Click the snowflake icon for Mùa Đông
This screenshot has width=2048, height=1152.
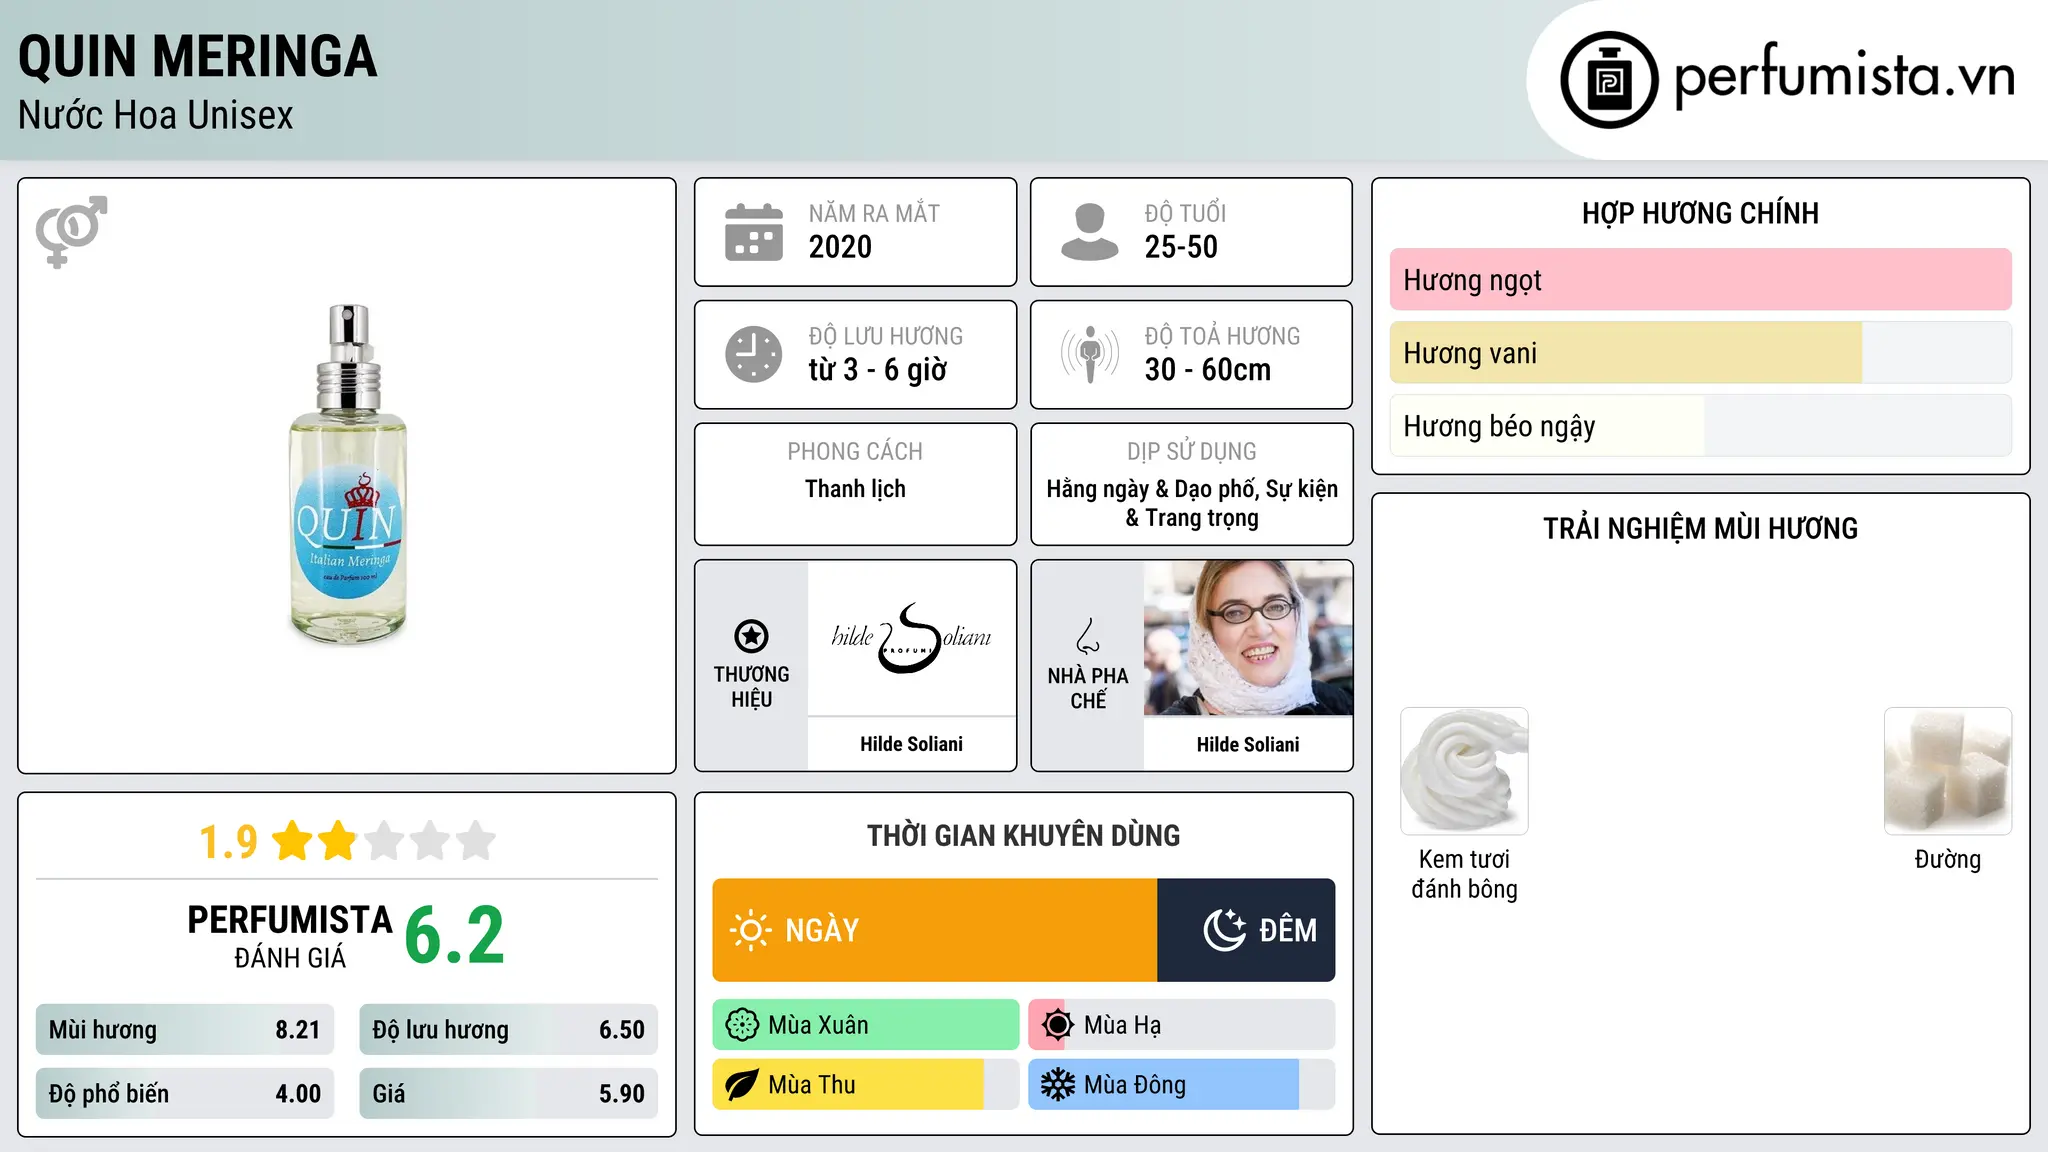(1058, 1085)
